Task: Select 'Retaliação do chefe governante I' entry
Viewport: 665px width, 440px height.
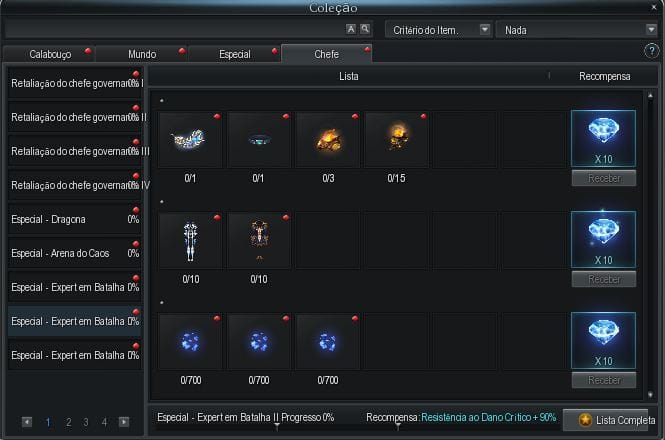Action: point(75,83)
